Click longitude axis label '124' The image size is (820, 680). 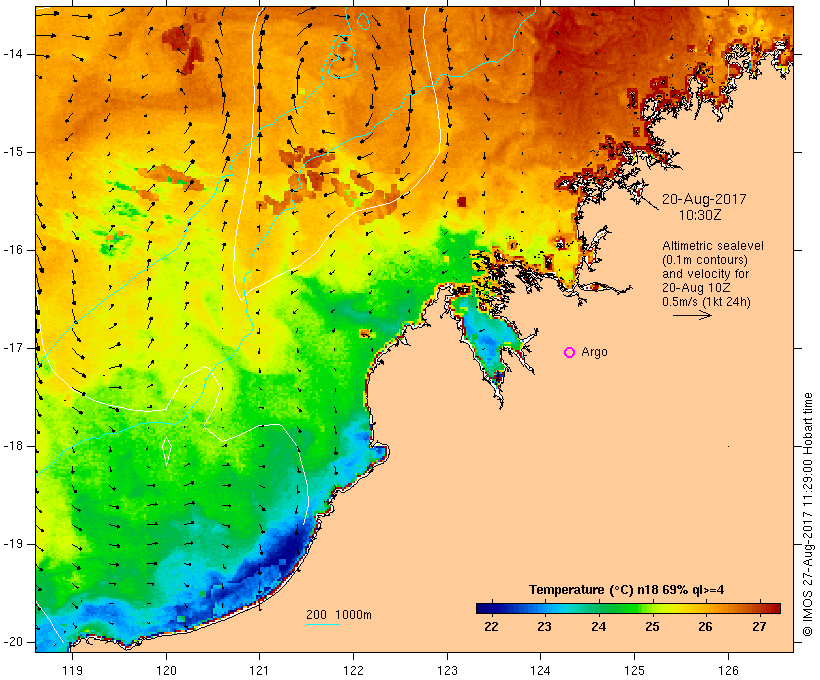pyautogui.click(x=541, y=670)
